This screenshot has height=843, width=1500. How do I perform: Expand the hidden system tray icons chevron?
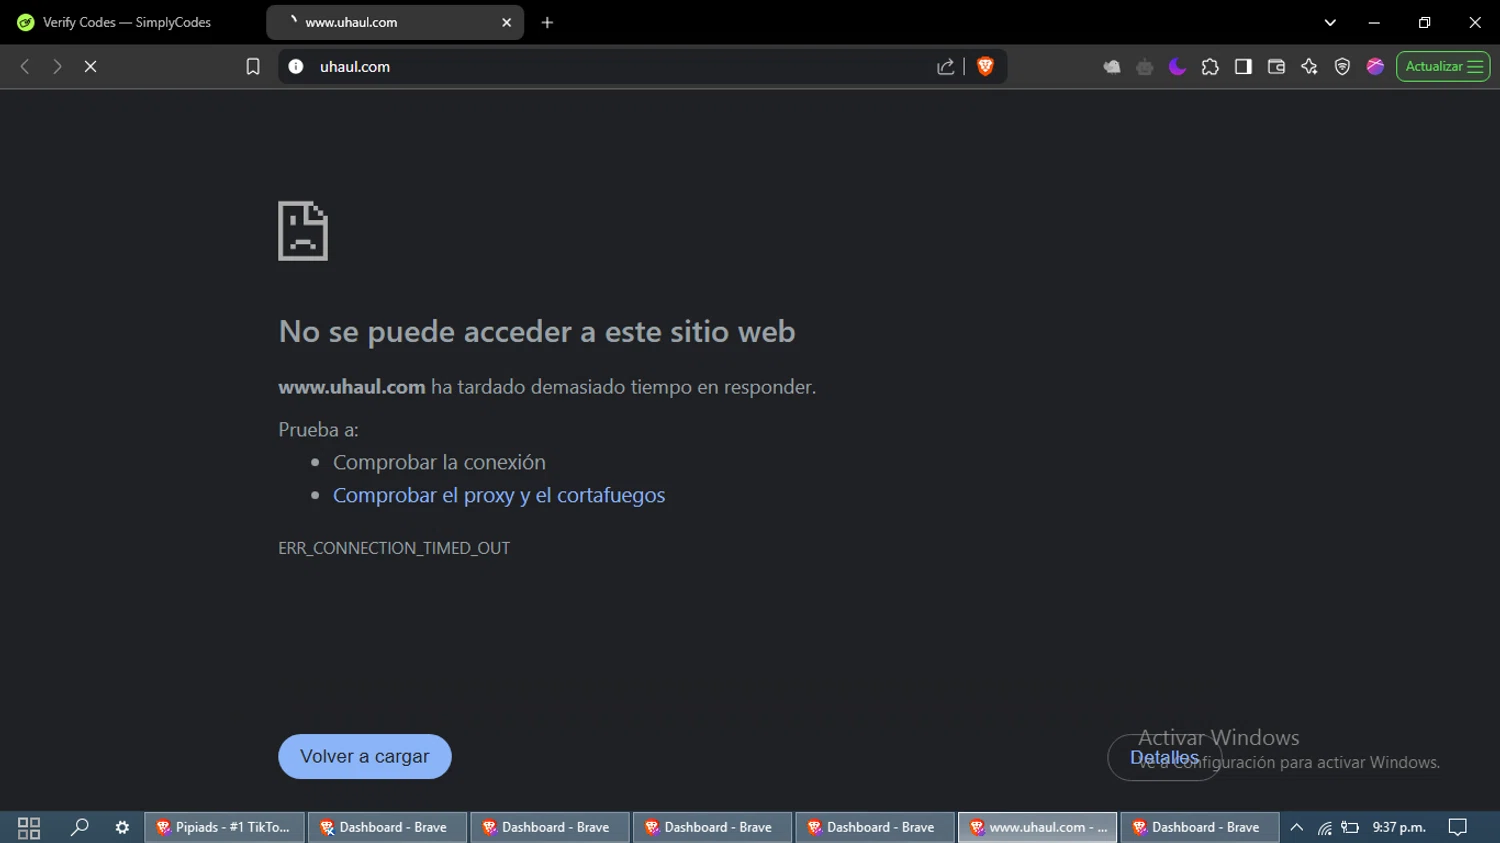(x=1296, y=827)
